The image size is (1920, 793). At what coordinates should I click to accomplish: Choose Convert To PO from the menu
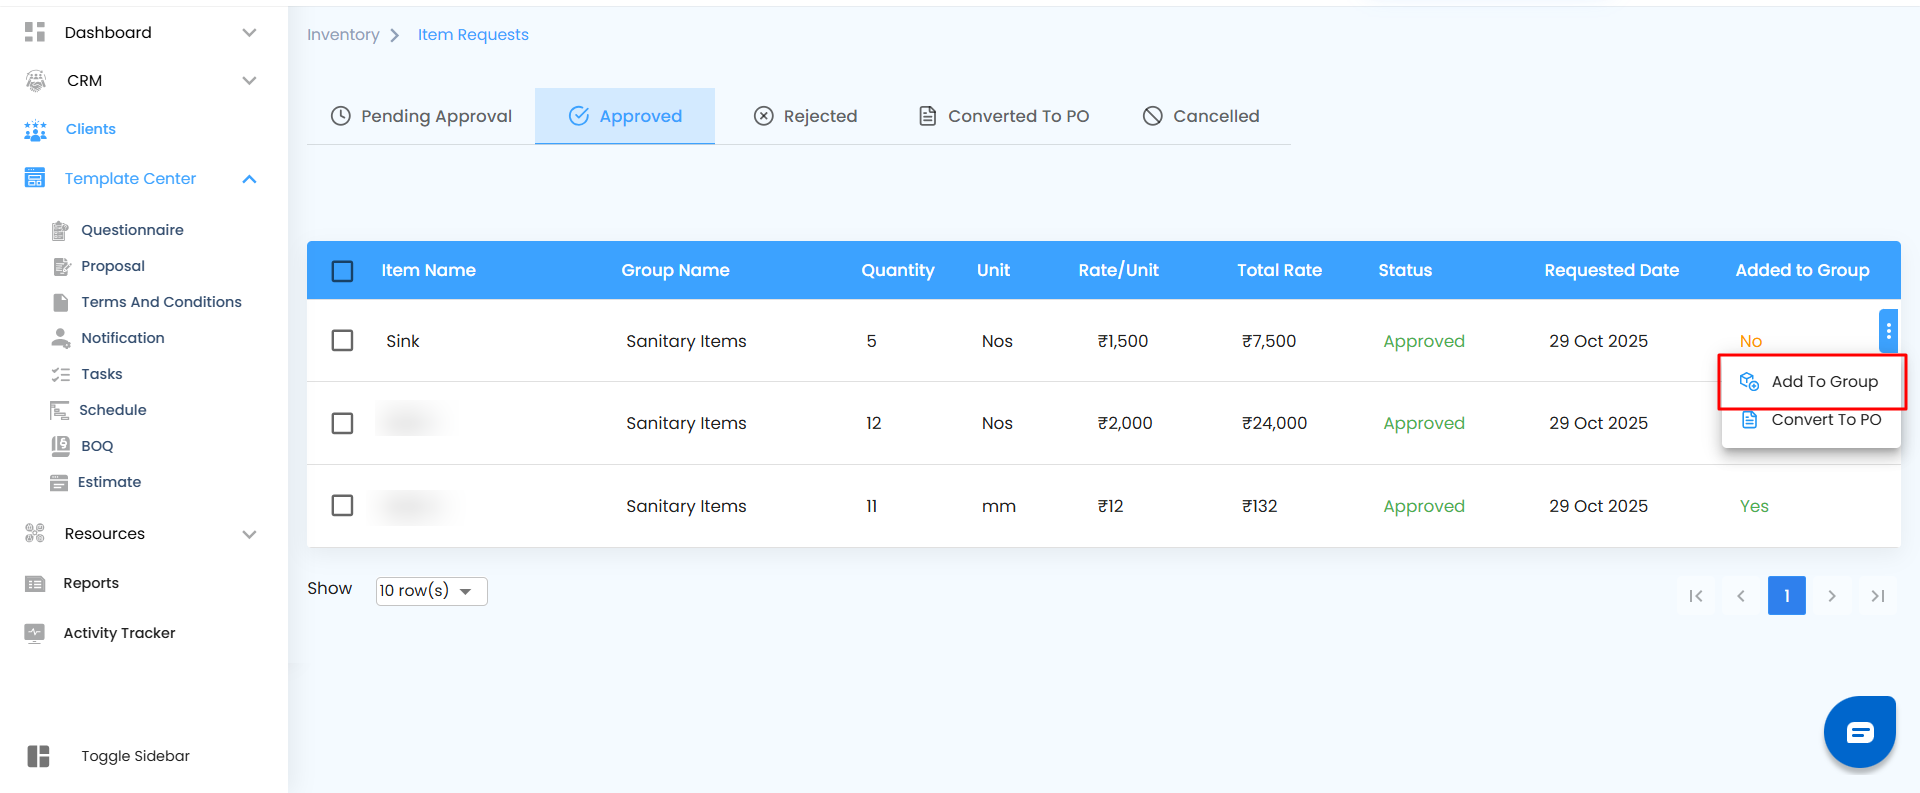[x=1811, y=420]
